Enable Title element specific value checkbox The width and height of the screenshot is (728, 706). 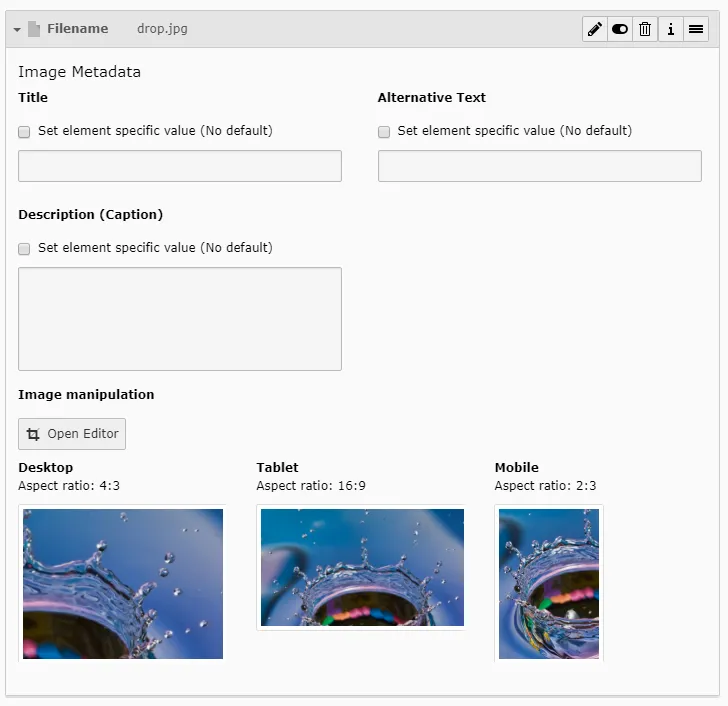[24, 132]
